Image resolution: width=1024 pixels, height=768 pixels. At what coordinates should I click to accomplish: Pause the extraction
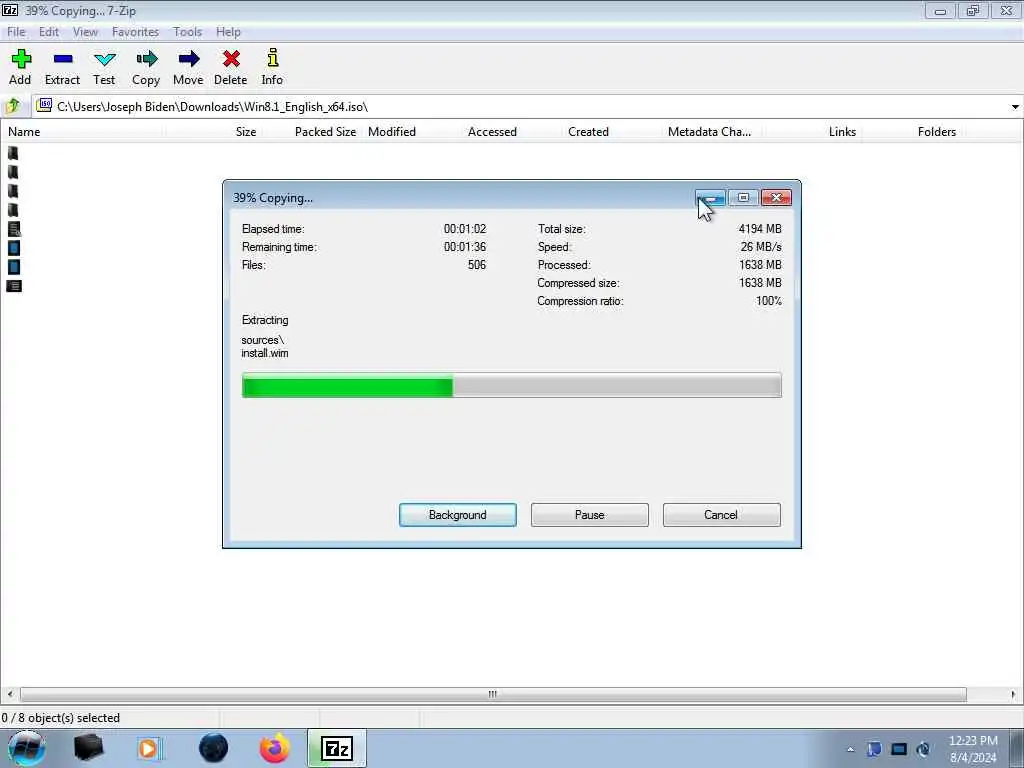[x=590, y=515]
